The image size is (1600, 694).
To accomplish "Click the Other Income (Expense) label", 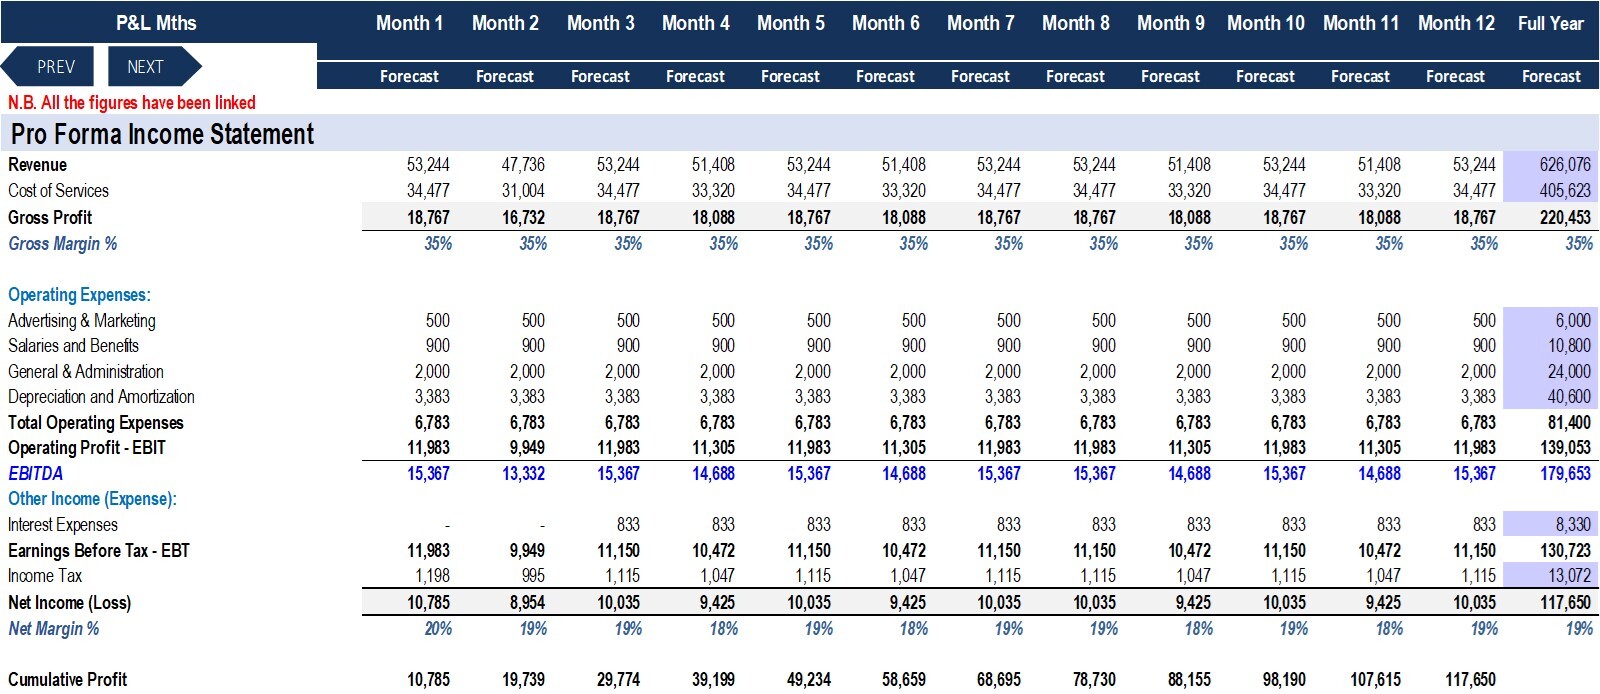I will [x=92, y=499].
